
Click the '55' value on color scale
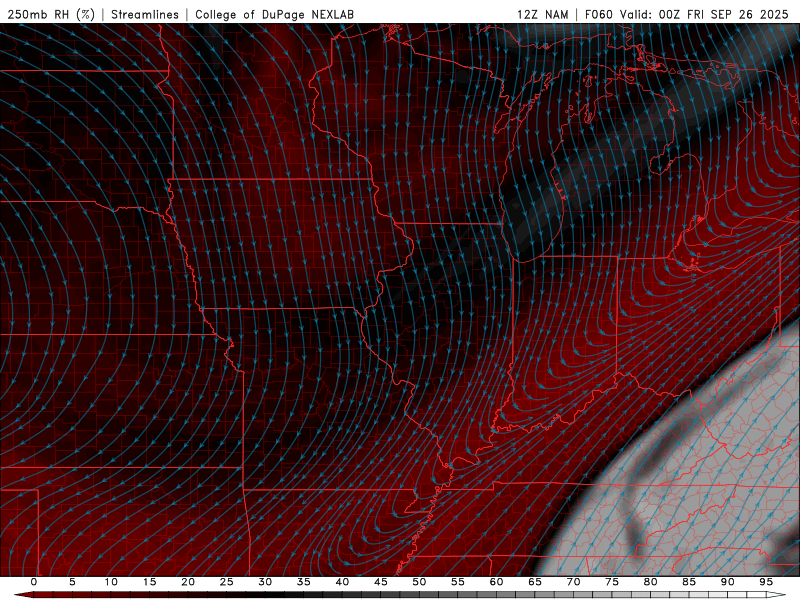[458, 582]
